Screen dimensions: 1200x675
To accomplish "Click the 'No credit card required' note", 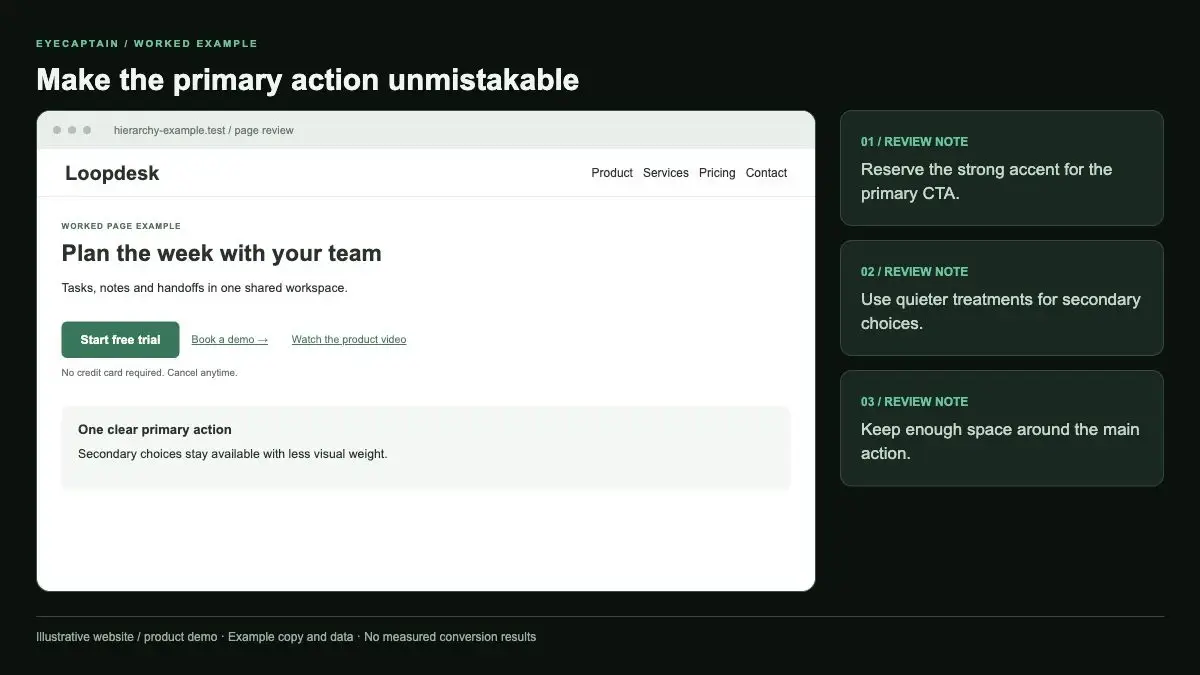I will [x=150, y=373].
